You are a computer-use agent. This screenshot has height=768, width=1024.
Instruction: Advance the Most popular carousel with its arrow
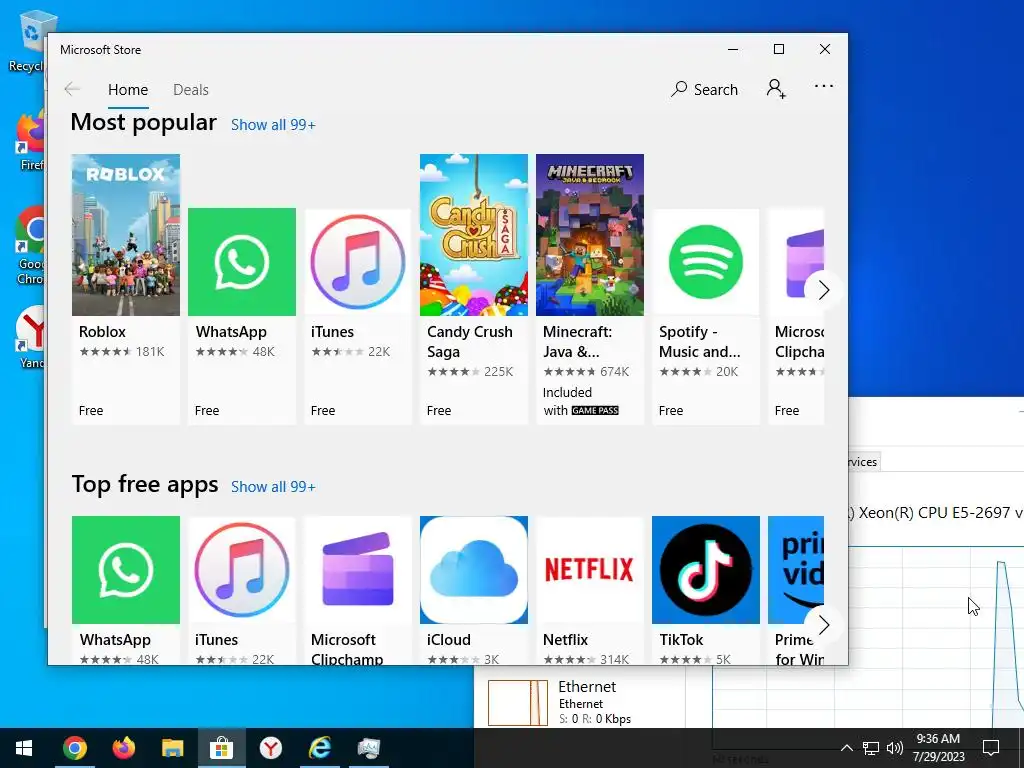point(823,290)
